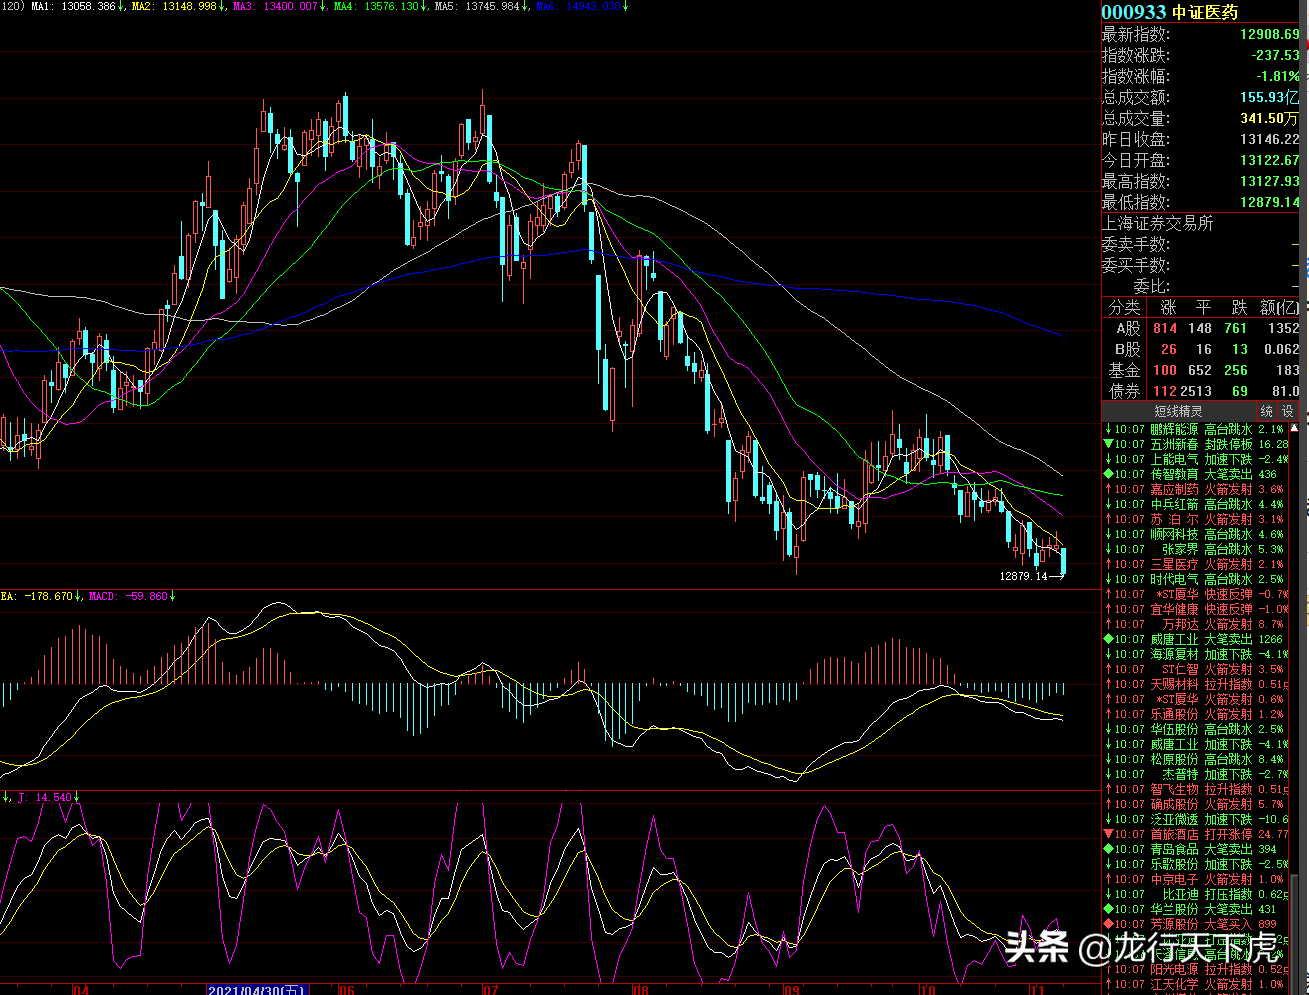1309x995 pixels.
Task: Select the 五洲新春 封跌停板 alert row
Action: pyautogui.click(x=1196, y=444)
